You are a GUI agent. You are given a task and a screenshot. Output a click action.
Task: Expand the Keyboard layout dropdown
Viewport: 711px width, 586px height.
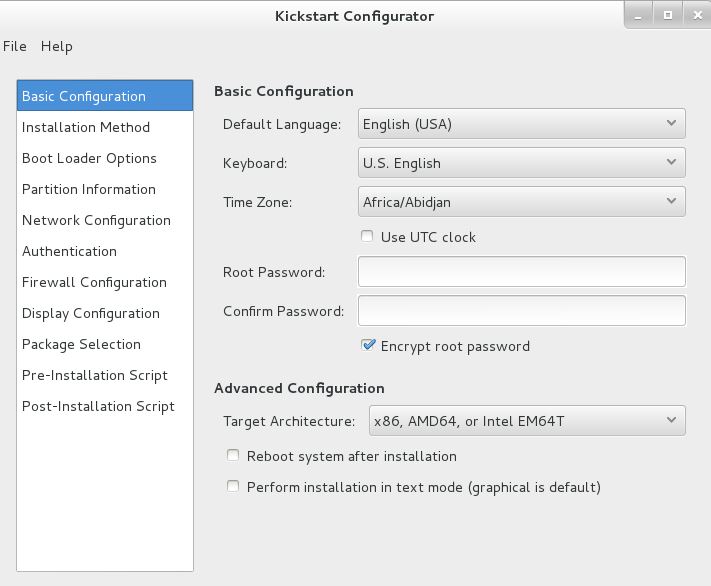[x=521, y=162]
